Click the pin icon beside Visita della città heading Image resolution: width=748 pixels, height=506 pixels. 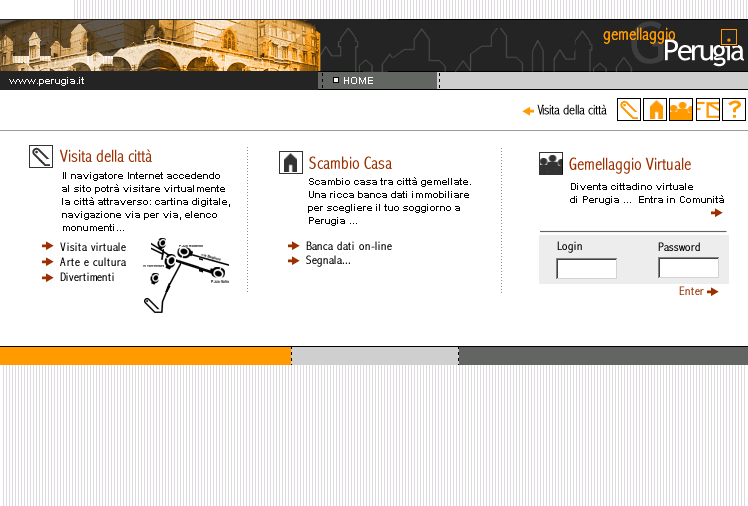41,156
